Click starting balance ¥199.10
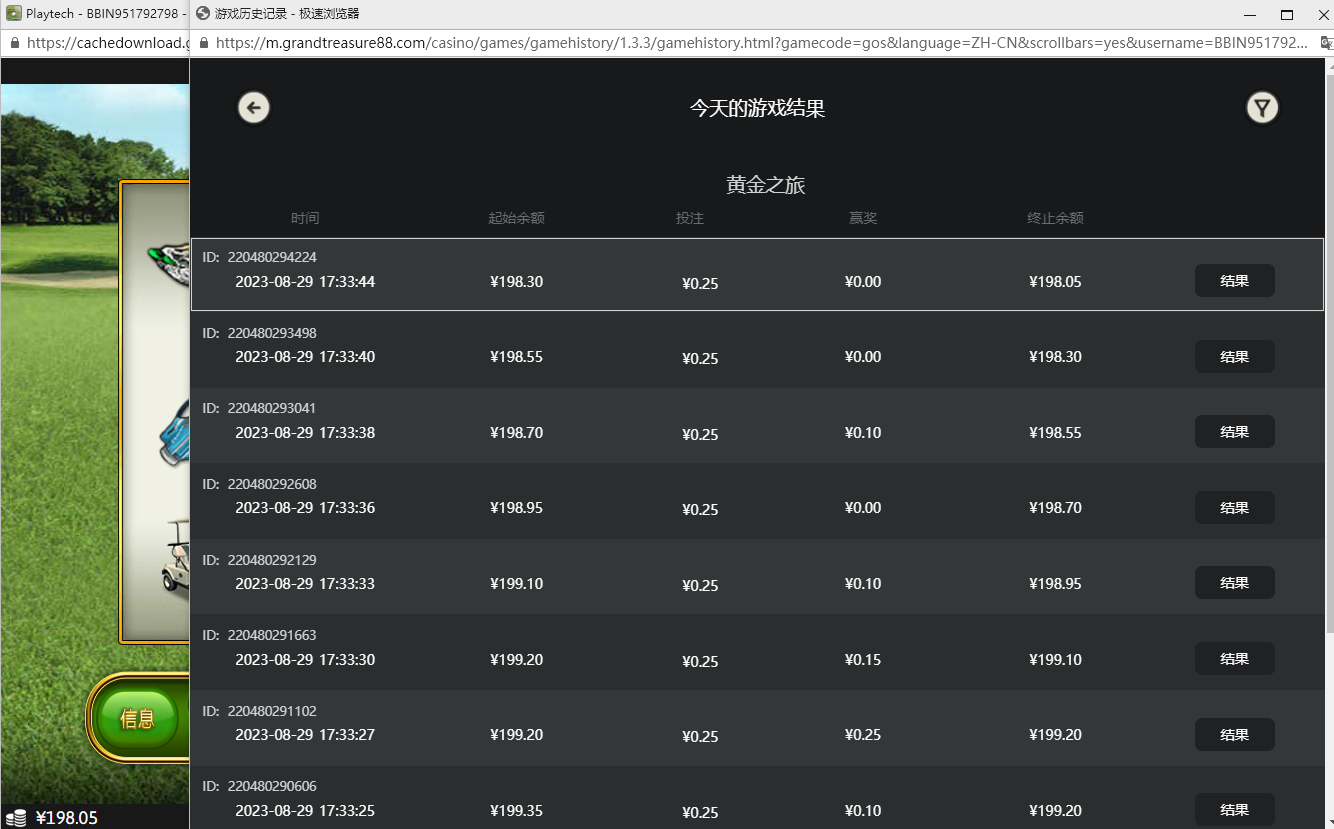 (516, 584)
